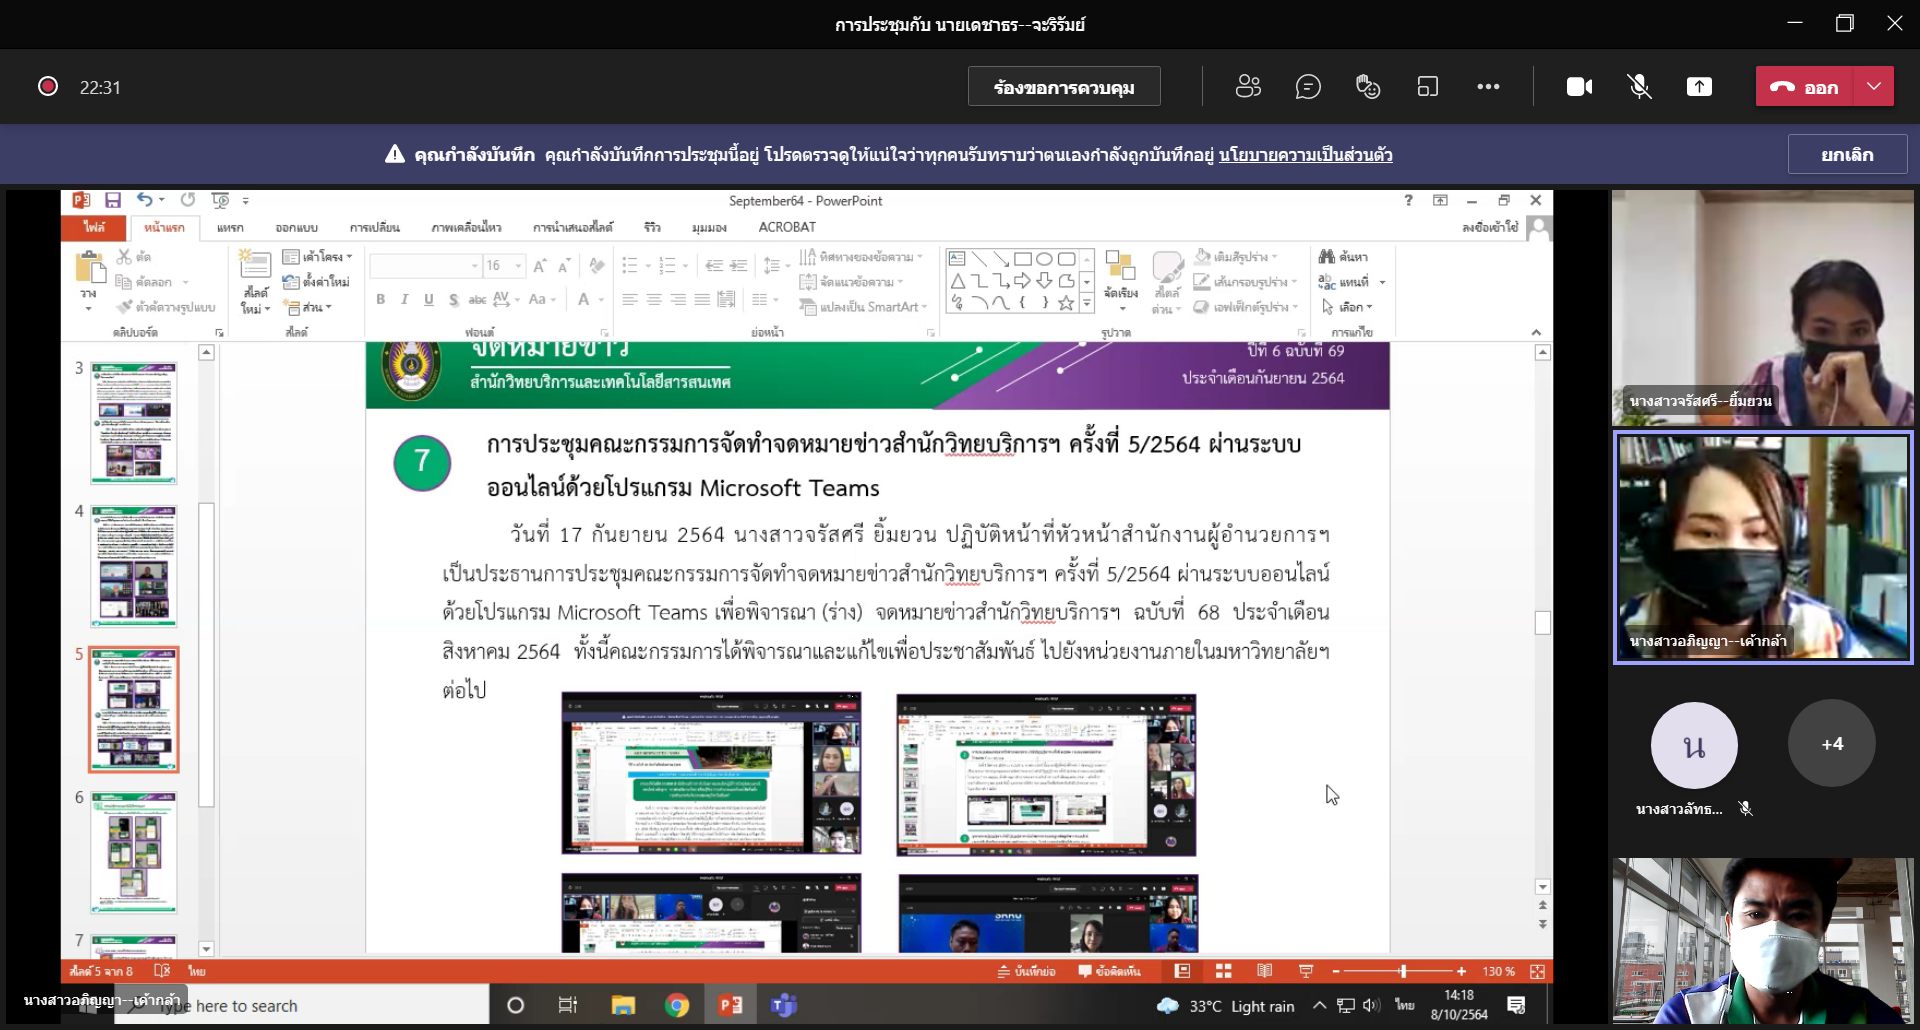This screenshot has height=1030, width=1920.
Task: Open the font size 16 dropdown
Action: [518, 266]
